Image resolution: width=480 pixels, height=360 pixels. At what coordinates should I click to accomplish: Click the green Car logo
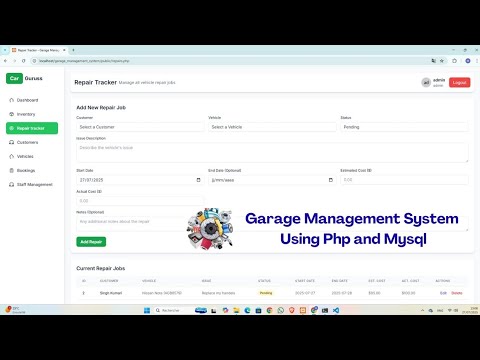point(14,78)
